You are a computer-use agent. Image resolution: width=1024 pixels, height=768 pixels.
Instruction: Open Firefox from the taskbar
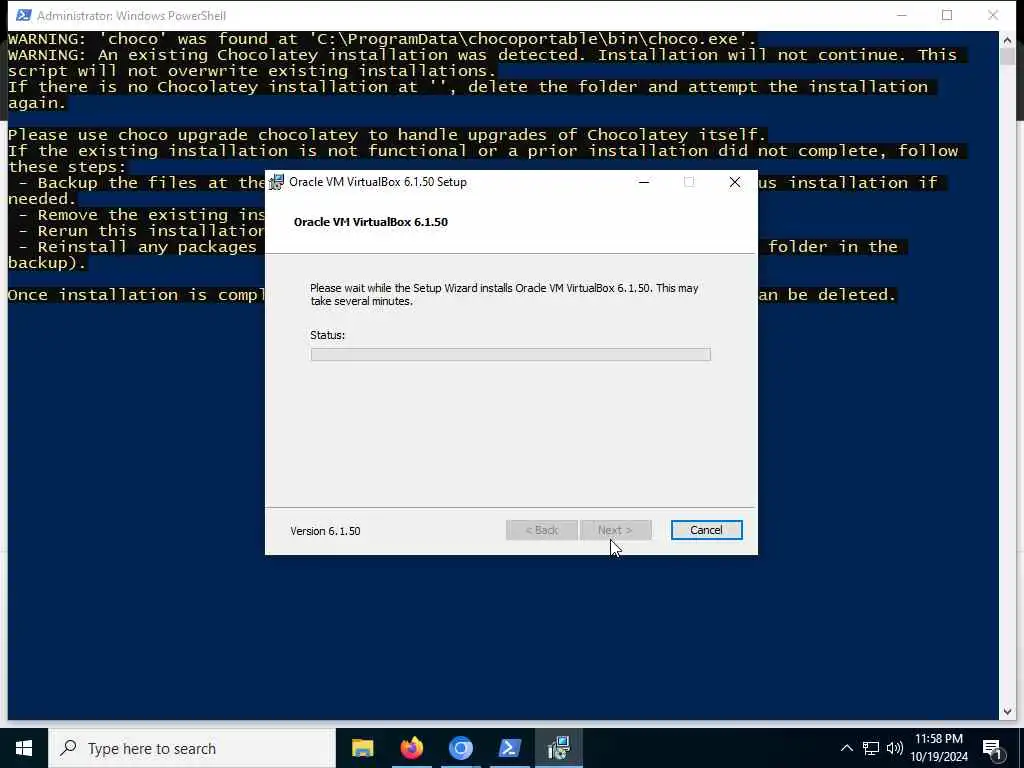click(x=411, y=748)
